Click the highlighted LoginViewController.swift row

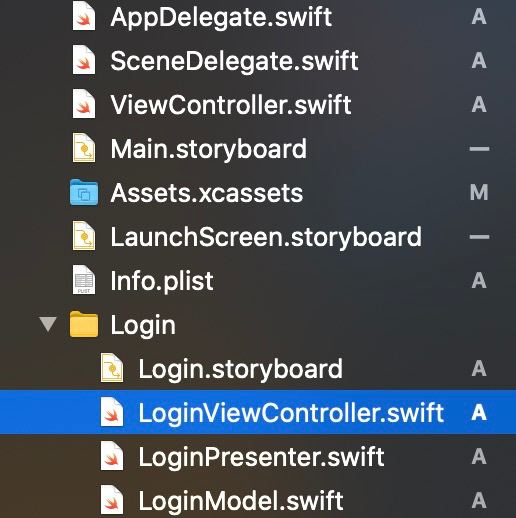pos(258,412)
